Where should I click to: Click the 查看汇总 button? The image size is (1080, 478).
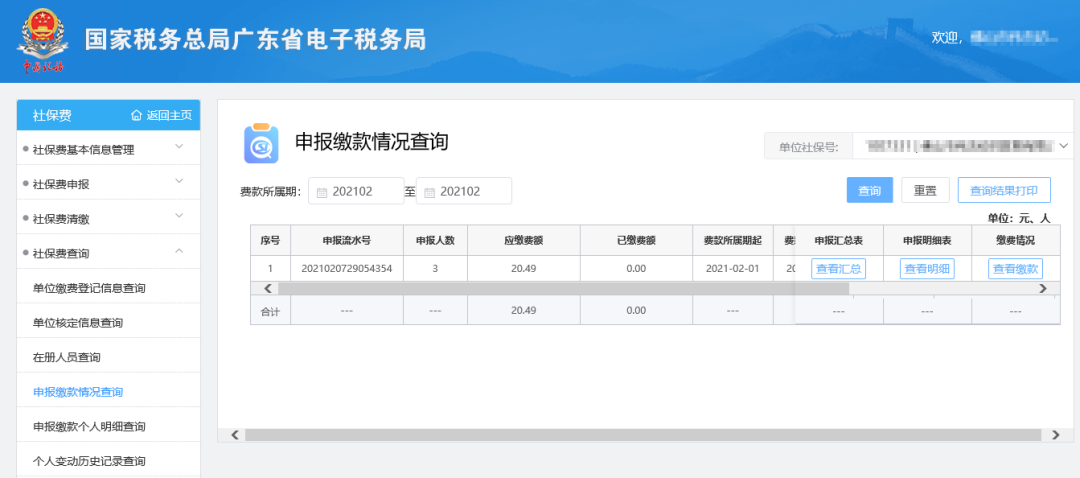click(x=838, y=269)
